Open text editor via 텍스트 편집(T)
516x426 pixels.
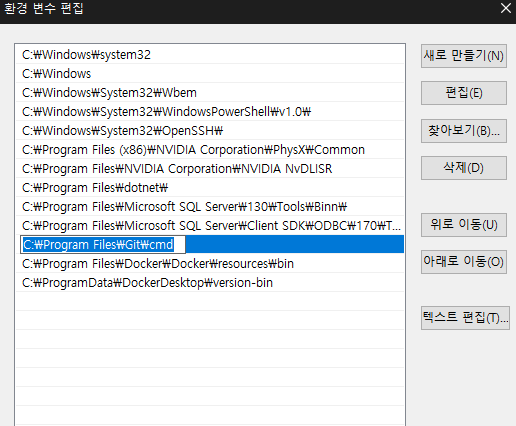coord(465,318)
